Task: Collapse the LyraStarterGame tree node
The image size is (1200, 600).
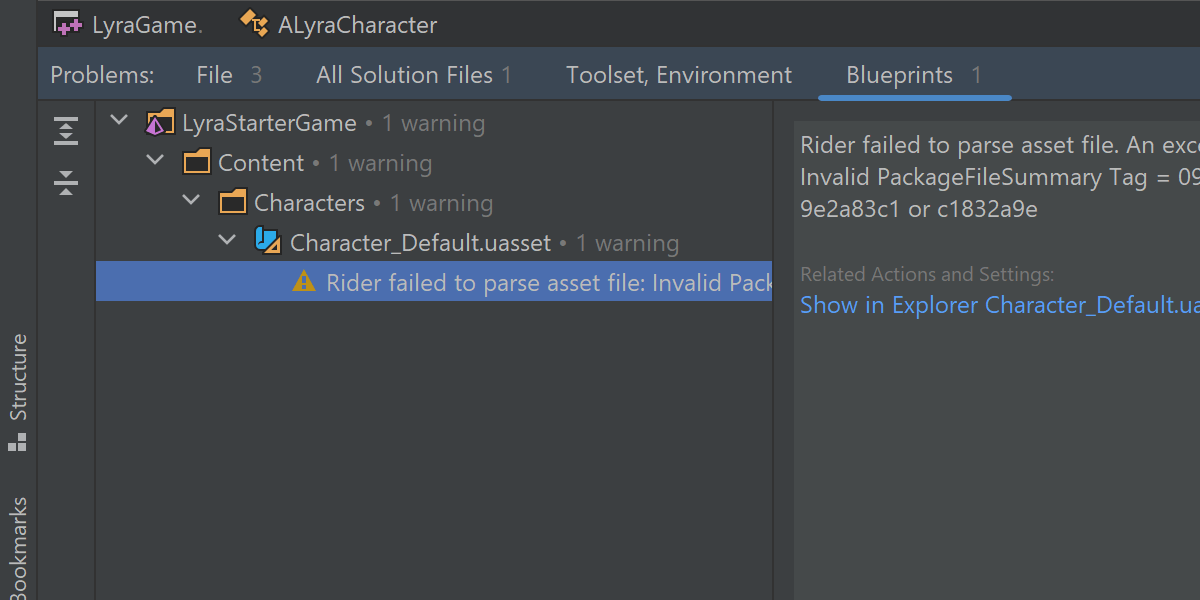Action: coord(120,122)
